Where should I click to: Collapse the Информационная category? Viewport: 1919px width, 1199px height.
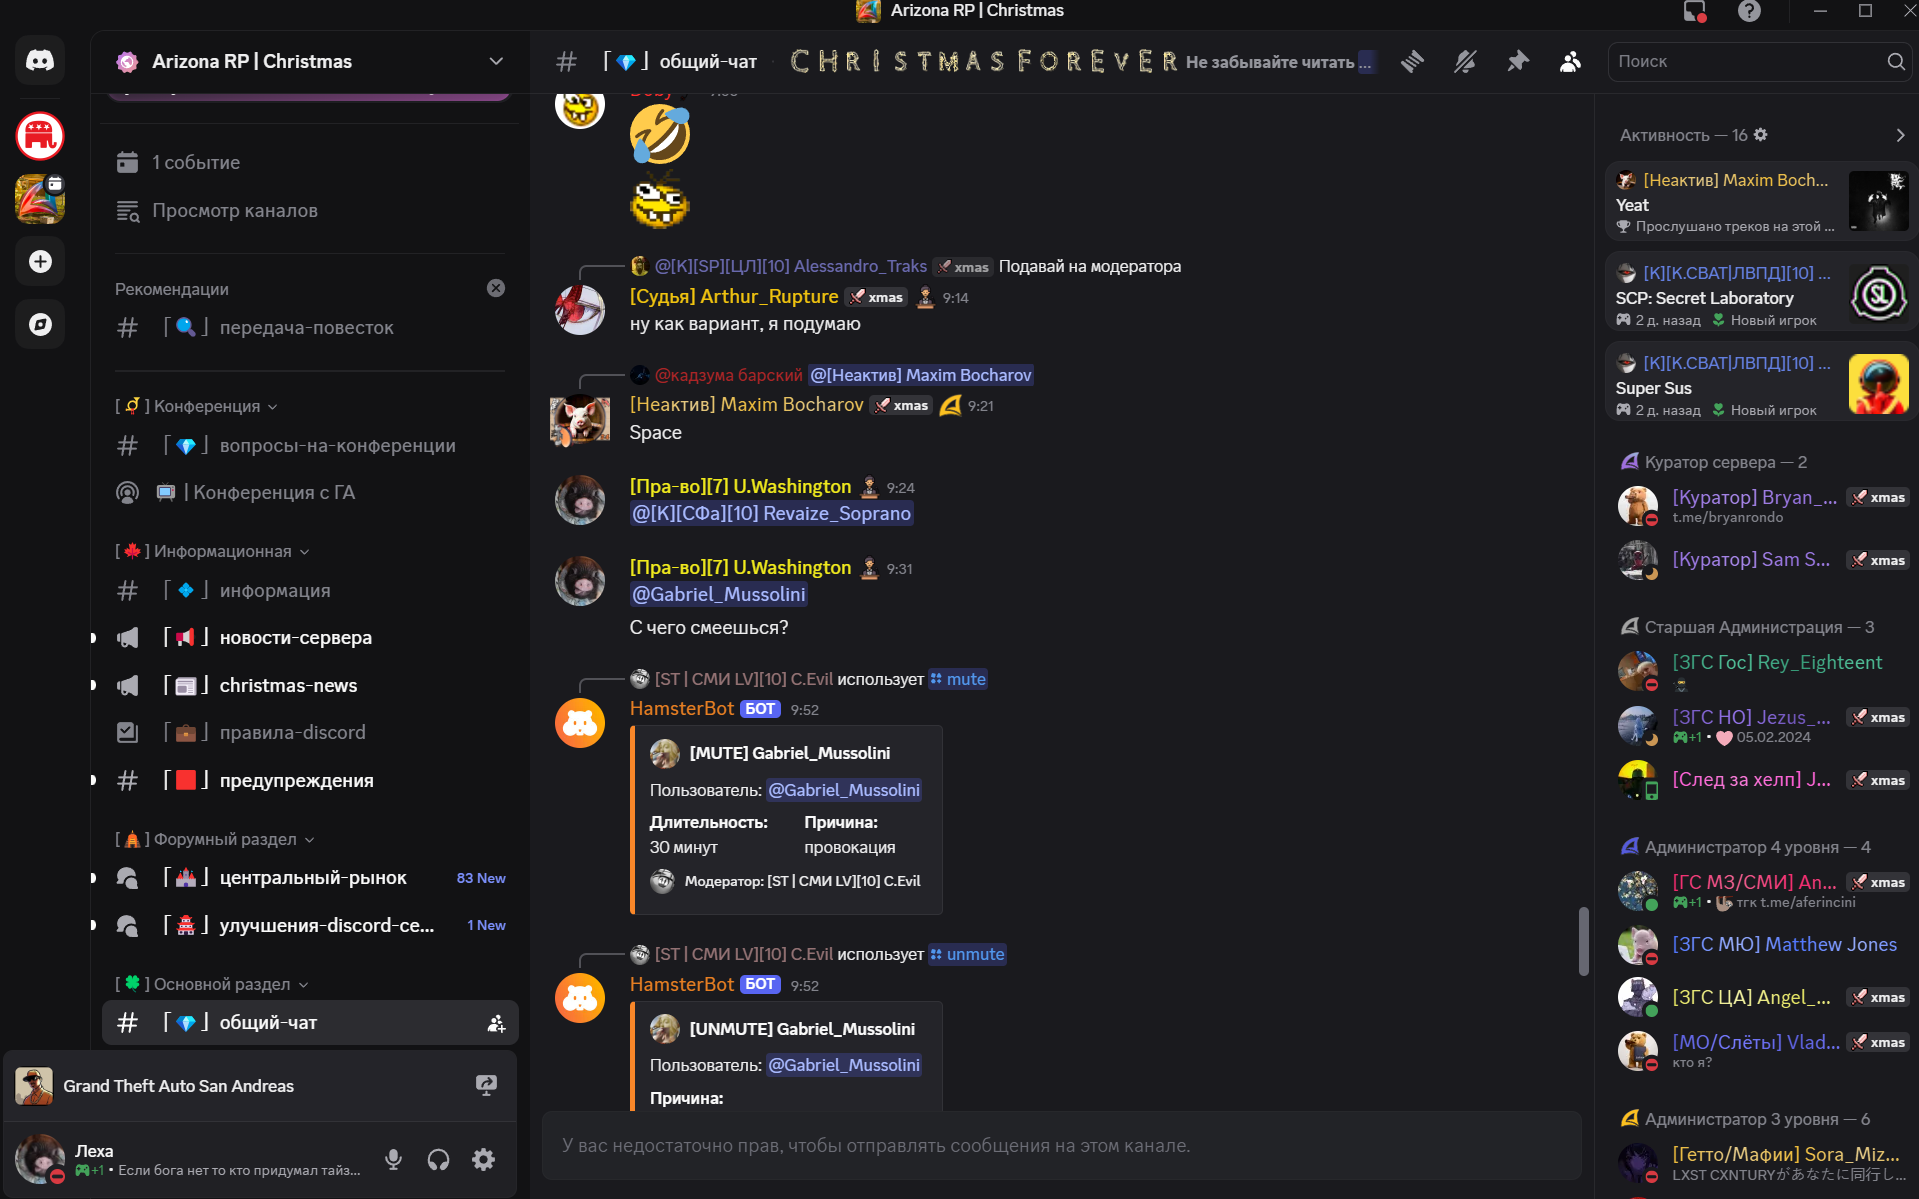click(212, 551)
